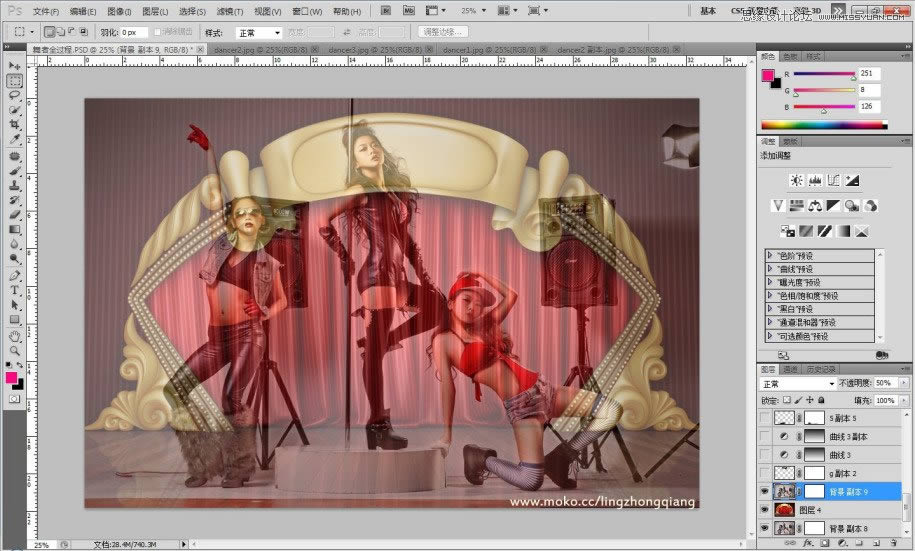The image size is (915, 551).
Task: Select the Move tool
Action: pos(15,66)
